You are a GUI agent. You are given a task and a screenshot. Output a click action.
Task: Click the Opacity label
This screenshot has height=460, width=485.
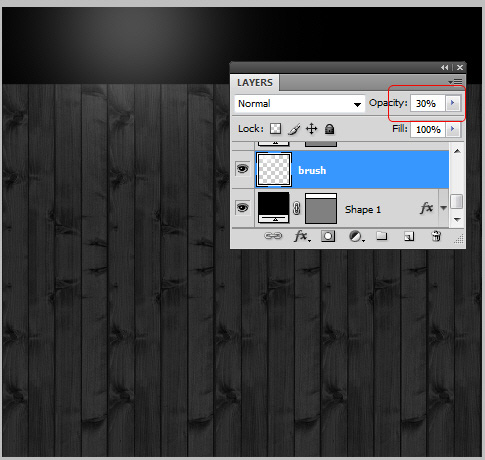click(388, 103)
